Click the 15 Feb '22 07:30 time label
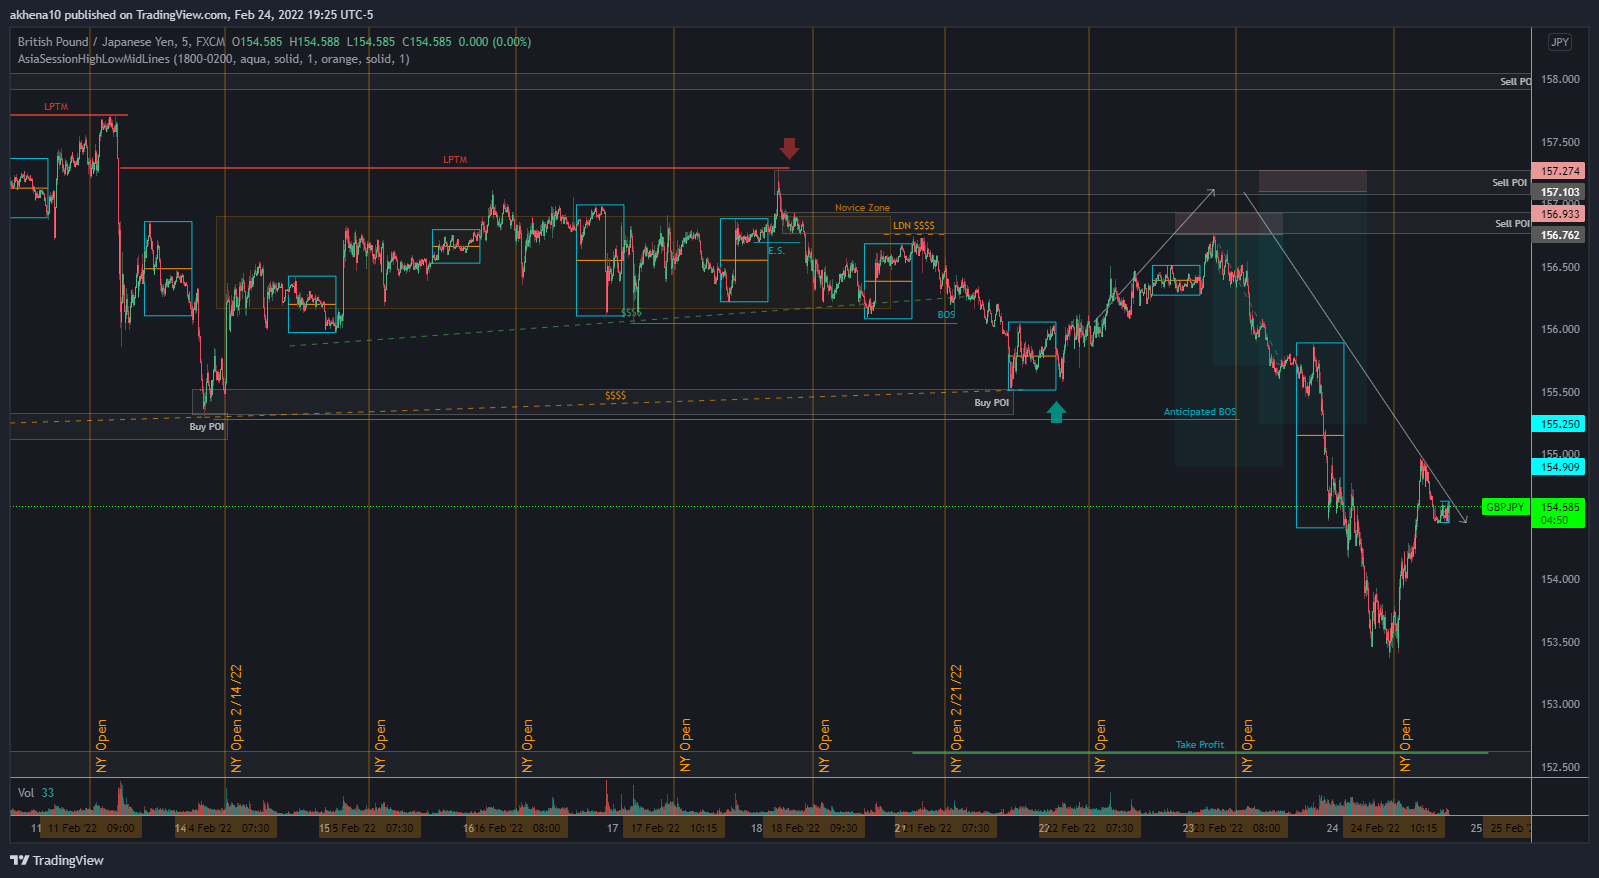1599x878 pixels. coord(370,828)
